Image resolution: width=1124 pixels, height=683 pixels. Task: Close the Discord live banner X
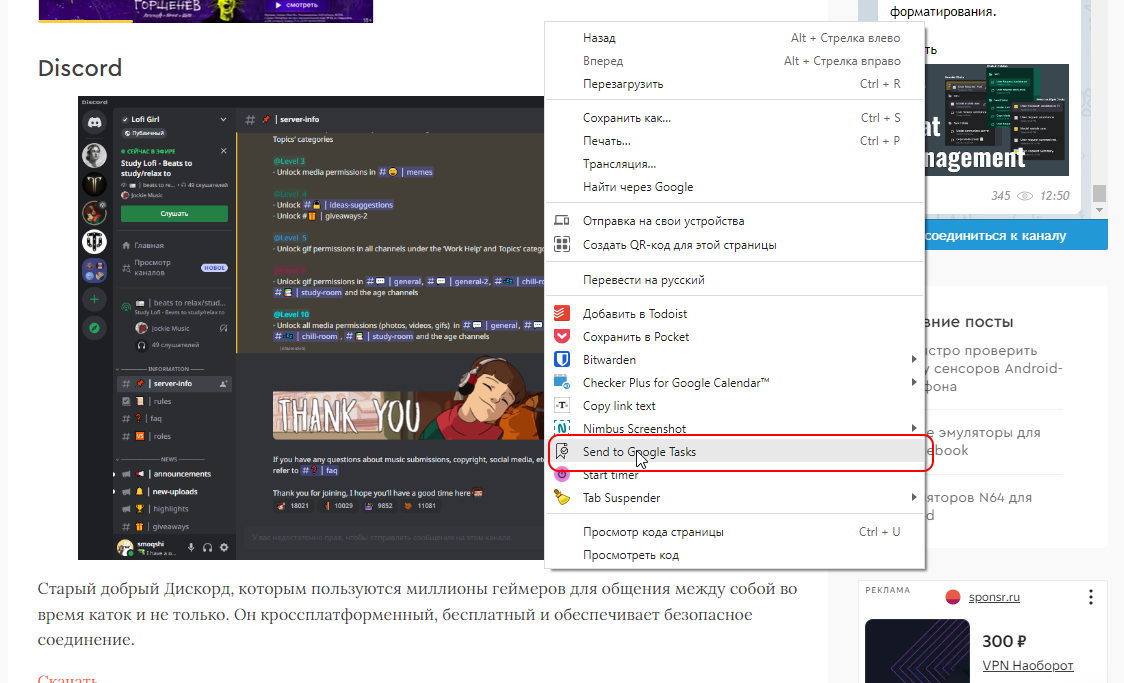point(224,151)
